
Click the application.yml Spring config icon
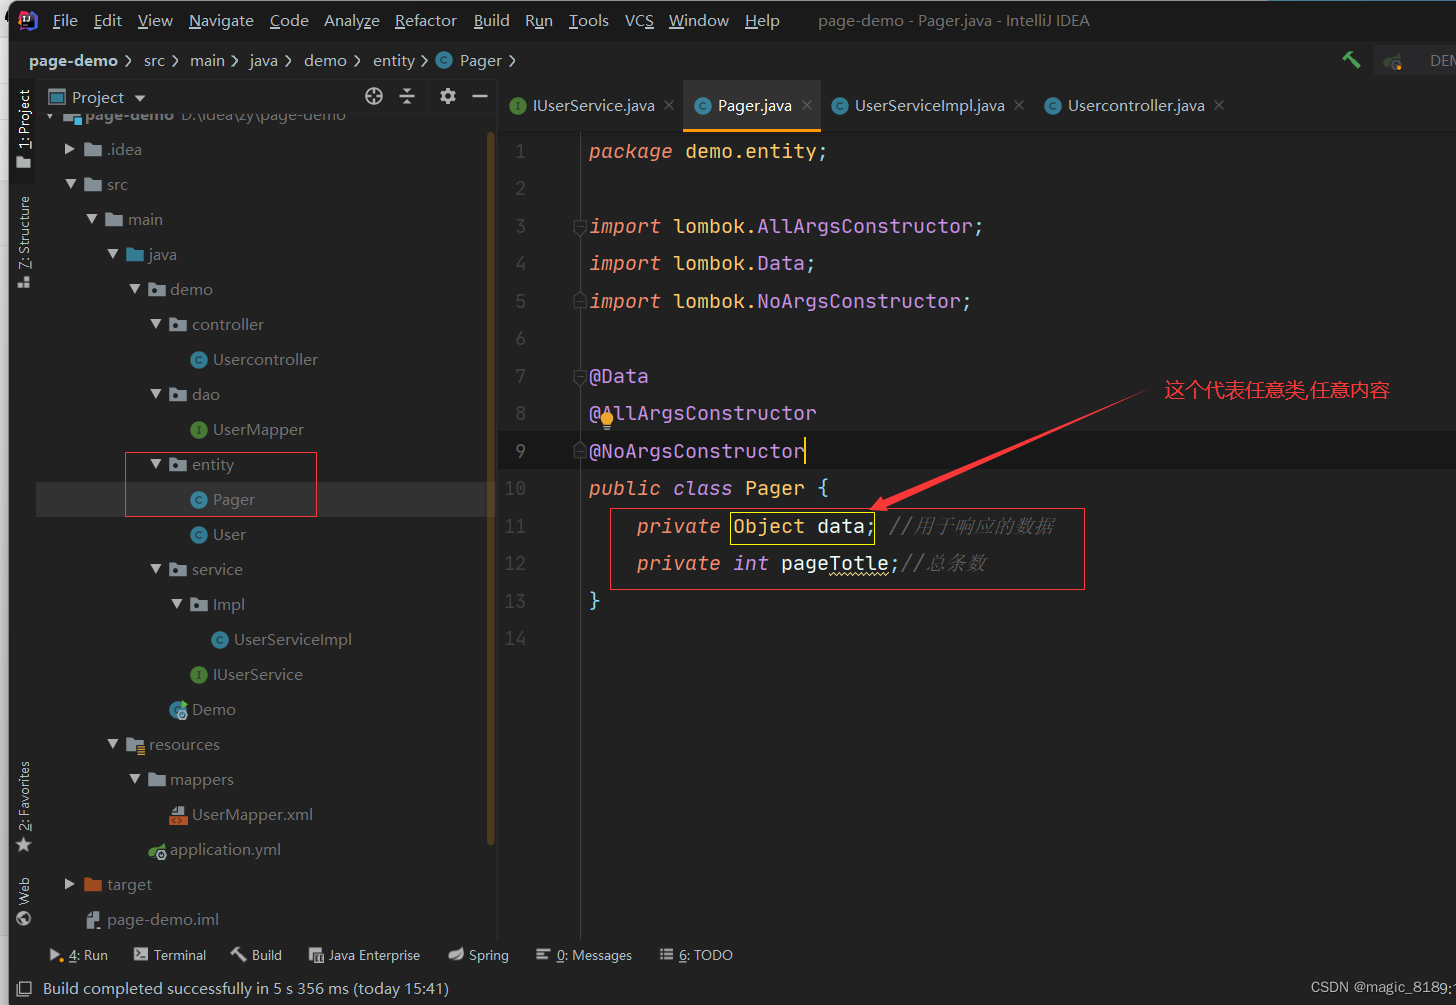pos(157,851)
